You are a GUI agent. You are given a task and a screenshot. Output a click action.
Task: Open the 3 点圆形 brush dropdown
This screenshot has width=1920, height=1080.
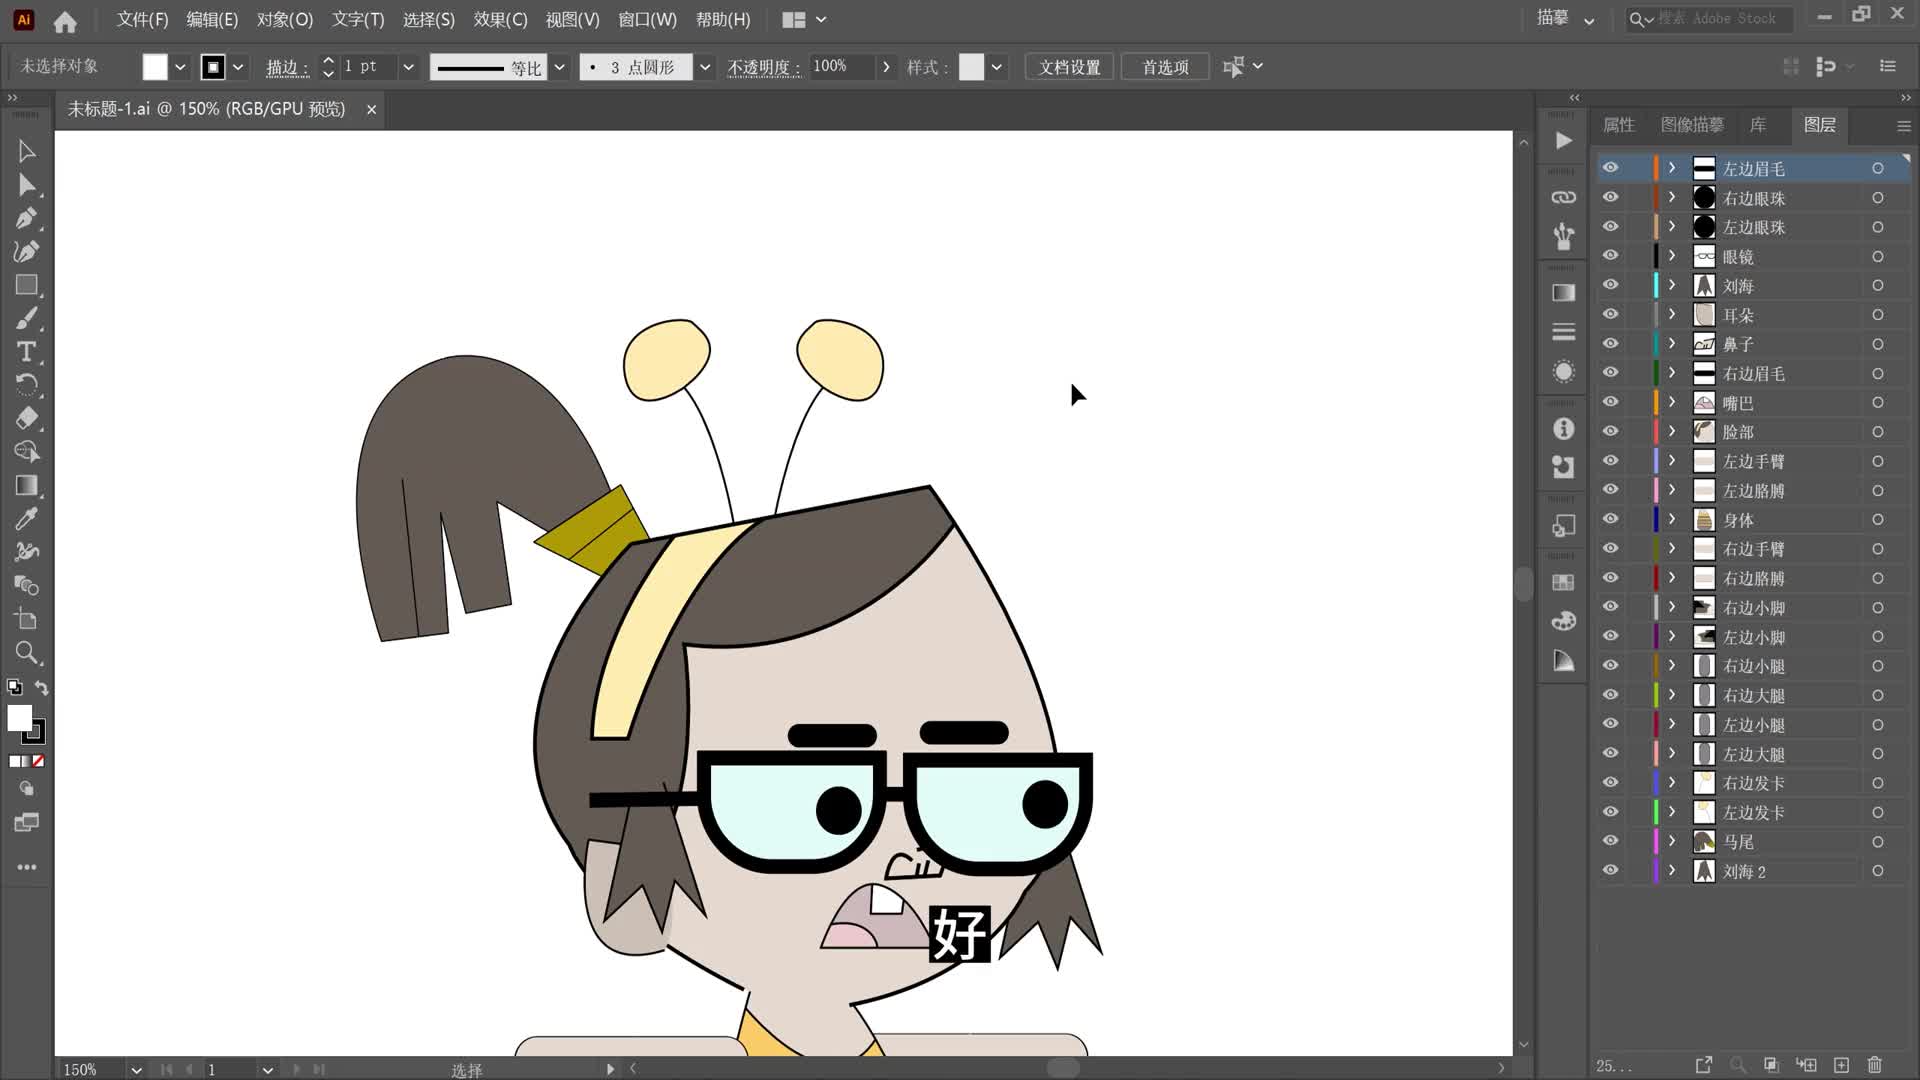click(705, 67)
